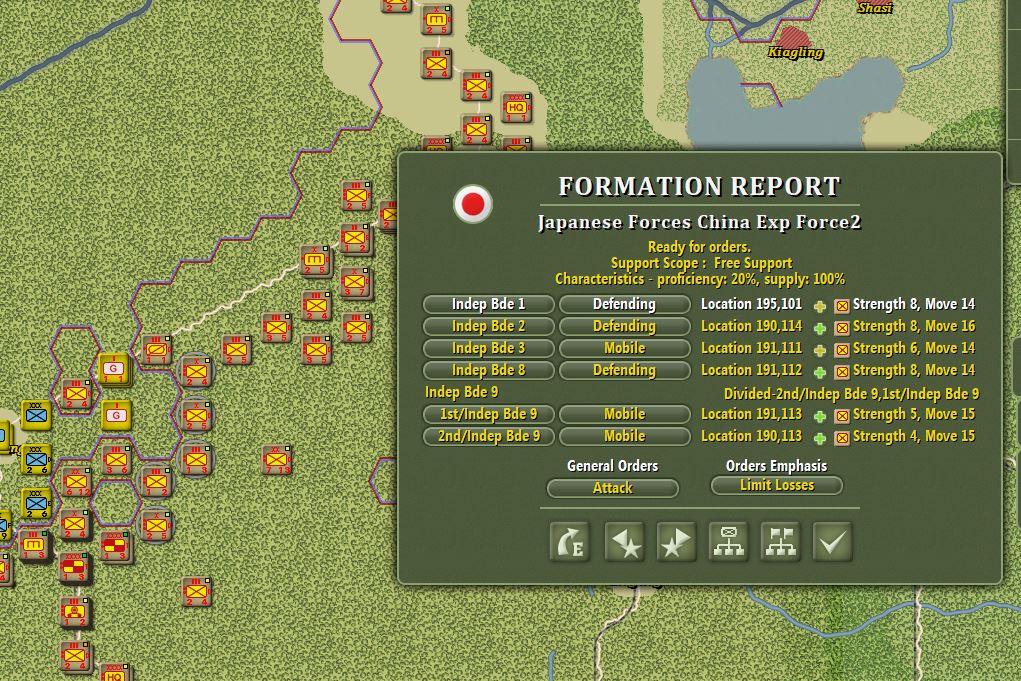This screenshot has width=1021, height=681.
Task: Change Indep Bde 2 Defending status
Action: tap(624, 326)
